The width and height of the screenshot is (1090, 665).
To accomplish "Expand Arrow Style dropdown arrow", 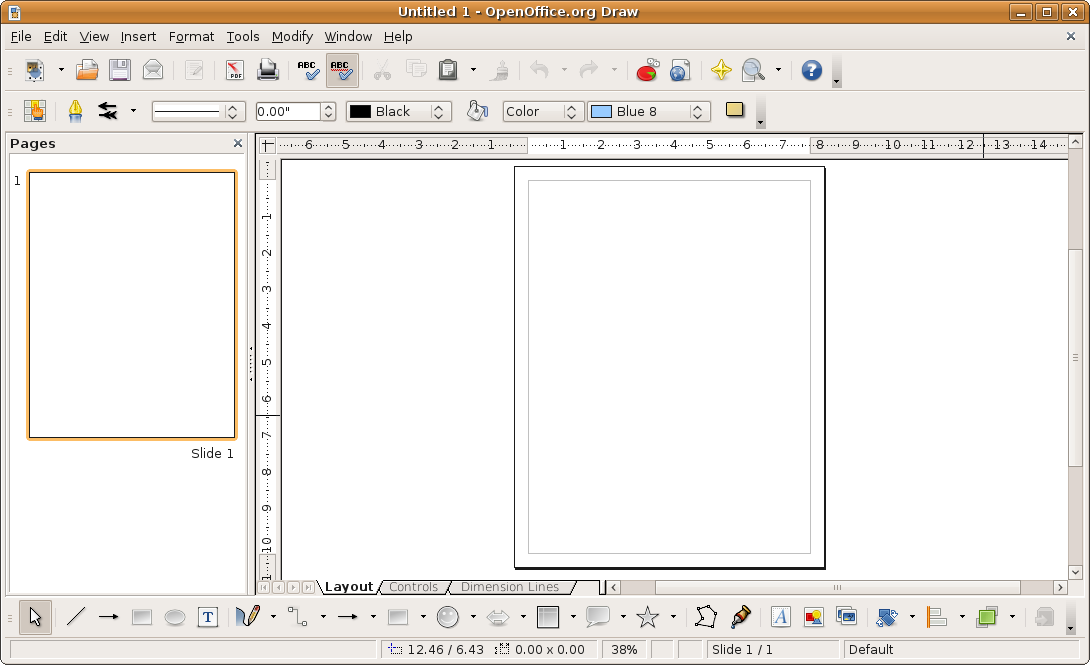I will (x=133, y=111).
